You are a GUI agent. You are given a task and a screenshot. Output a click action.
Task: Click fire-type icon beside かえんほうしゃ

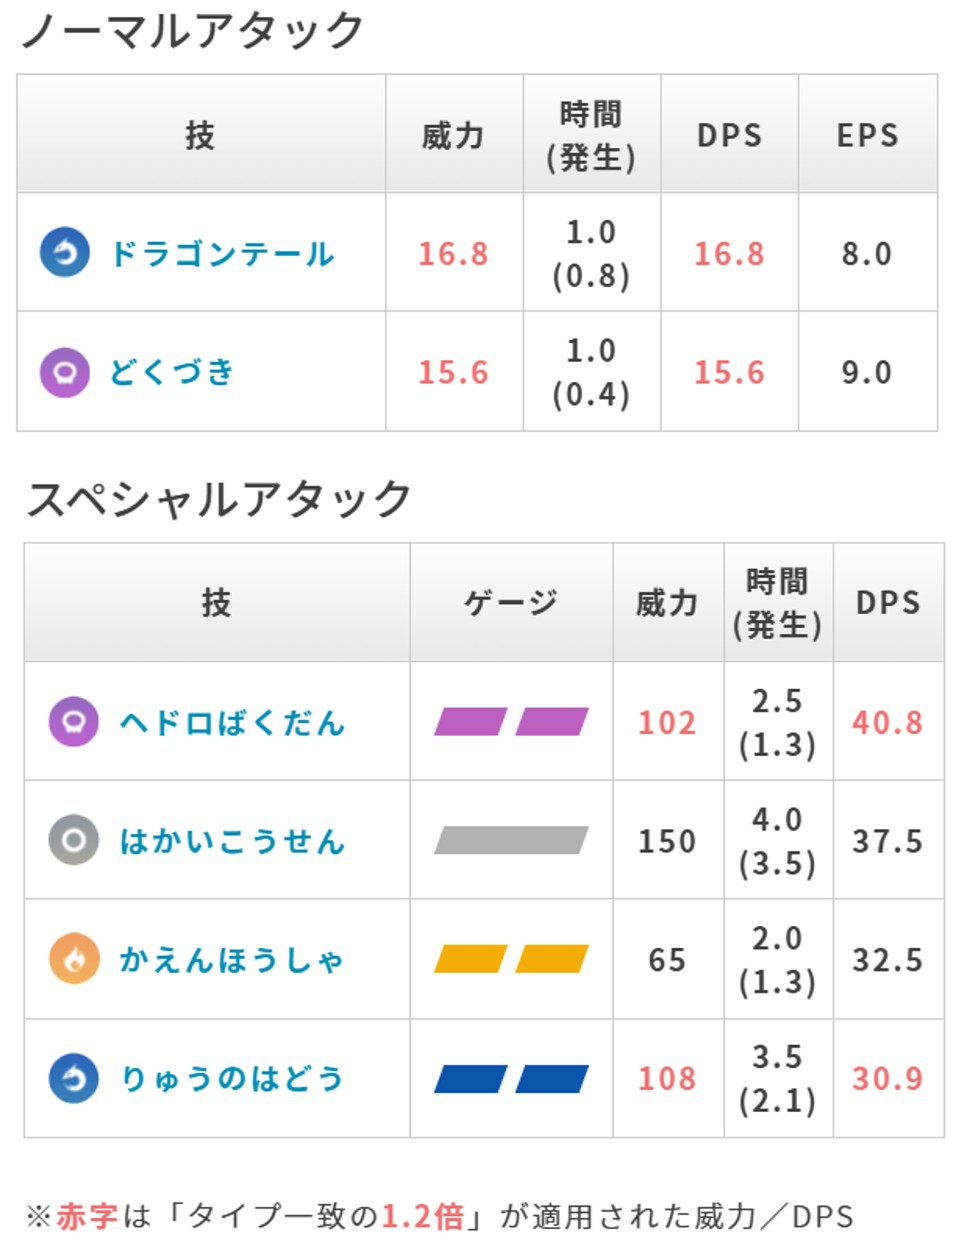click(x=73, y=960)
